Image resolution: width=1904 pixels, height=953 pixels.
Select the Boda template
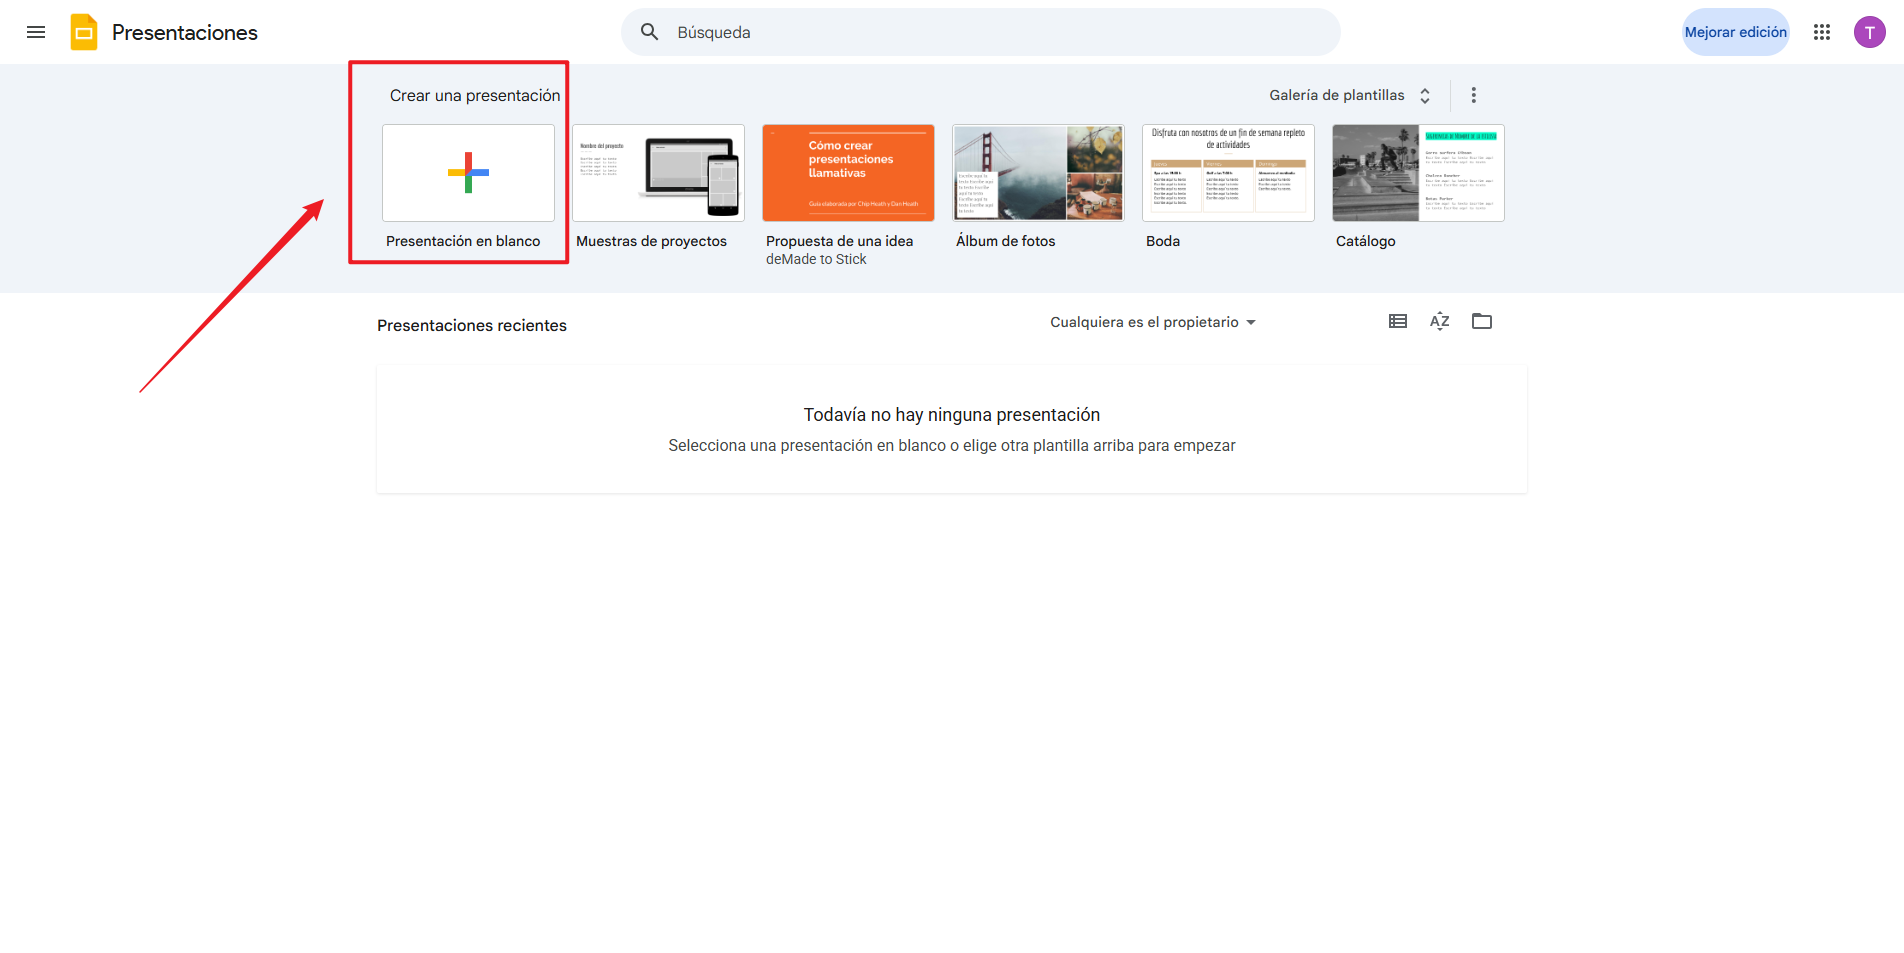click(1227, 172)
